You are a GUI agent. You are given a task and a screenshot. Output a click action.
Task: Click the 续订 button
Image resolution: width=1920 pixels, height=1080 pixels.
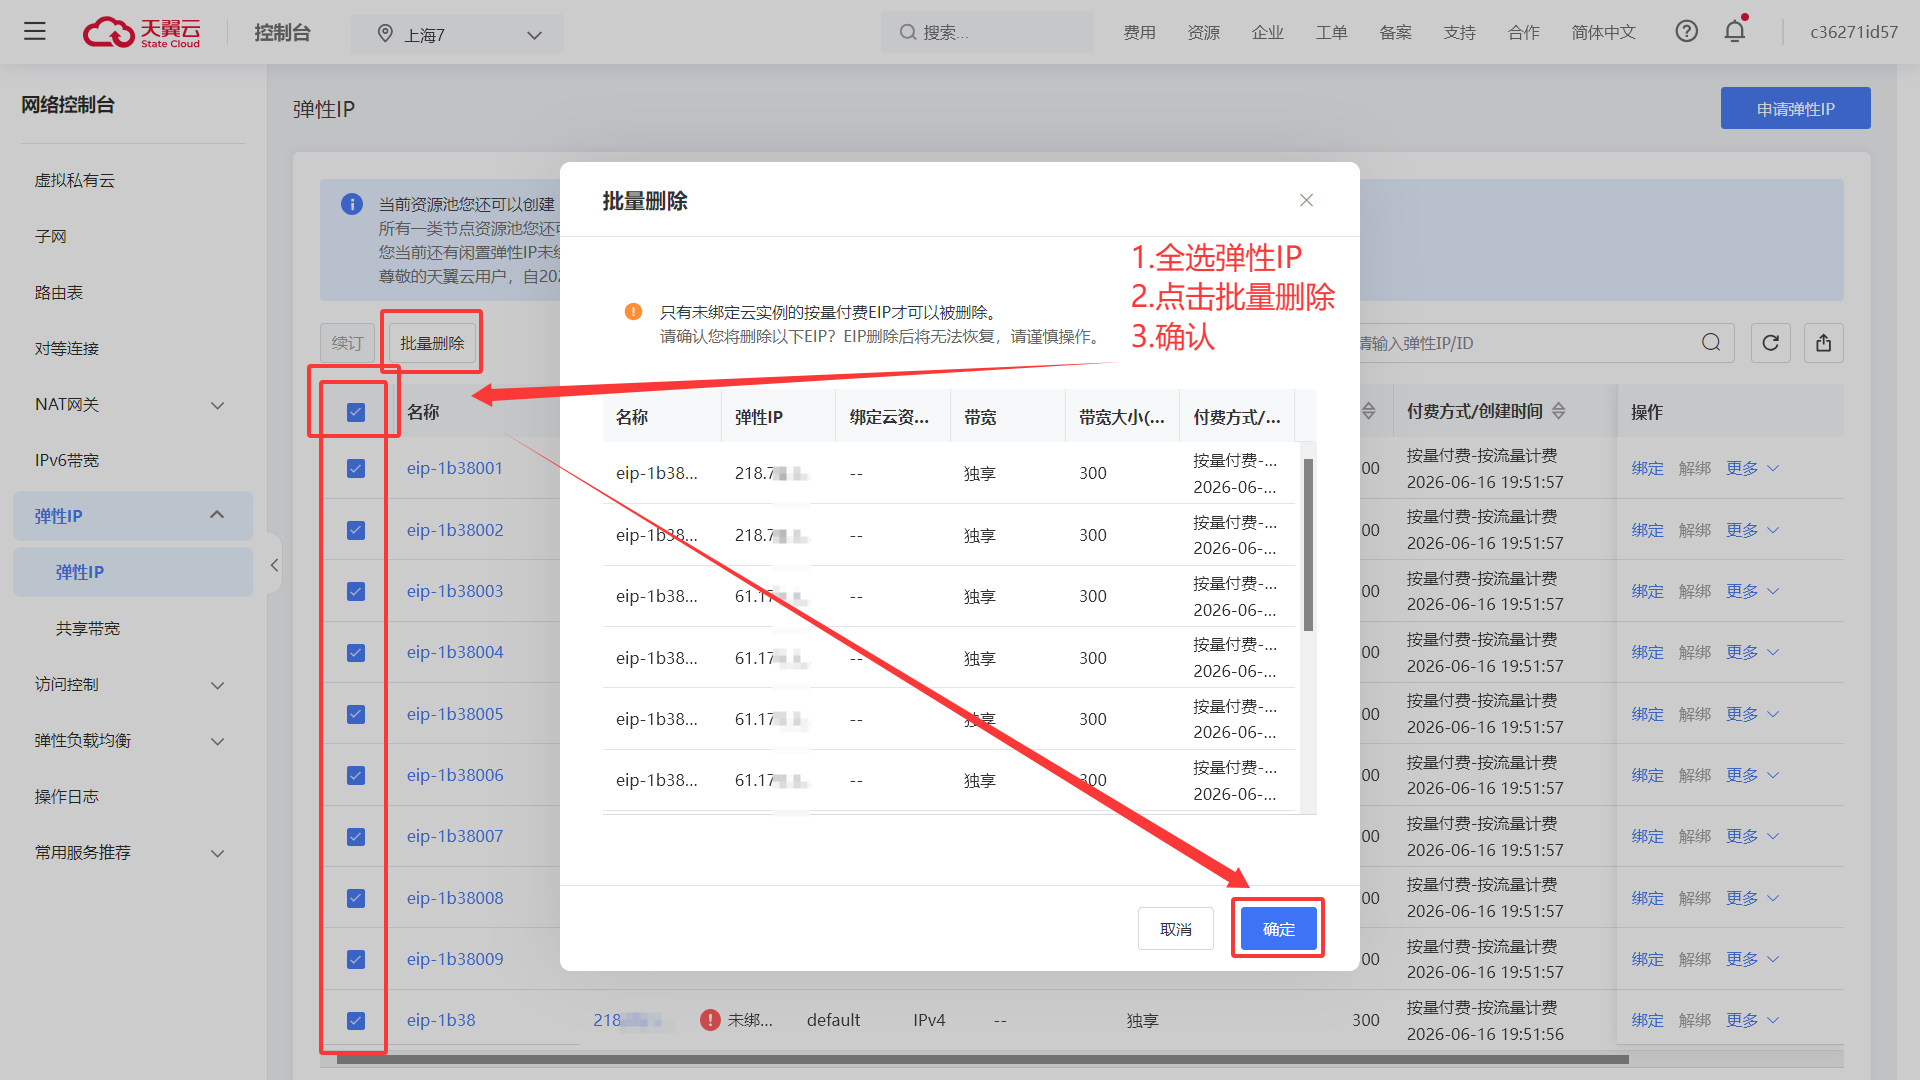point(347,343)
